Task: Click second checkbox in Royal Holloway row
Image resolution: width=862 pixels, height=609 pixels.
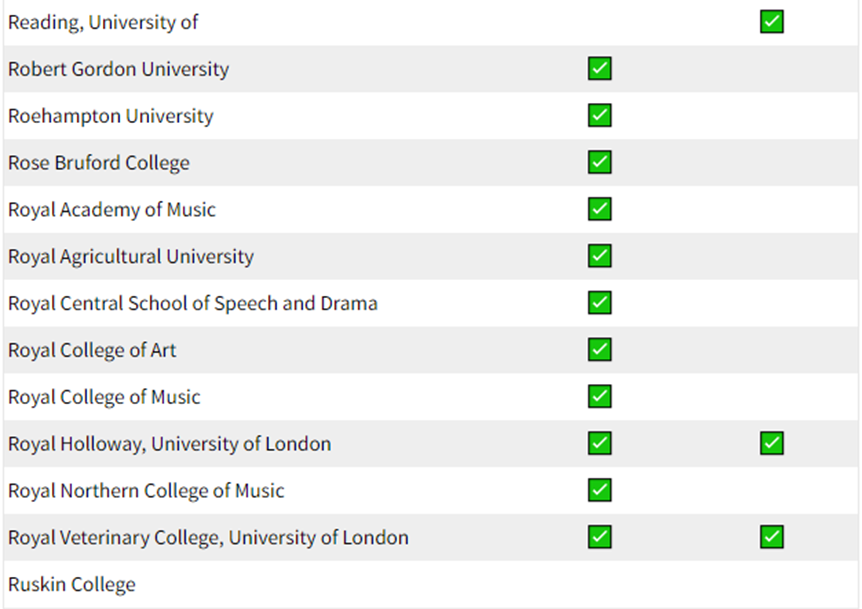Action: [x=772, y=443]
